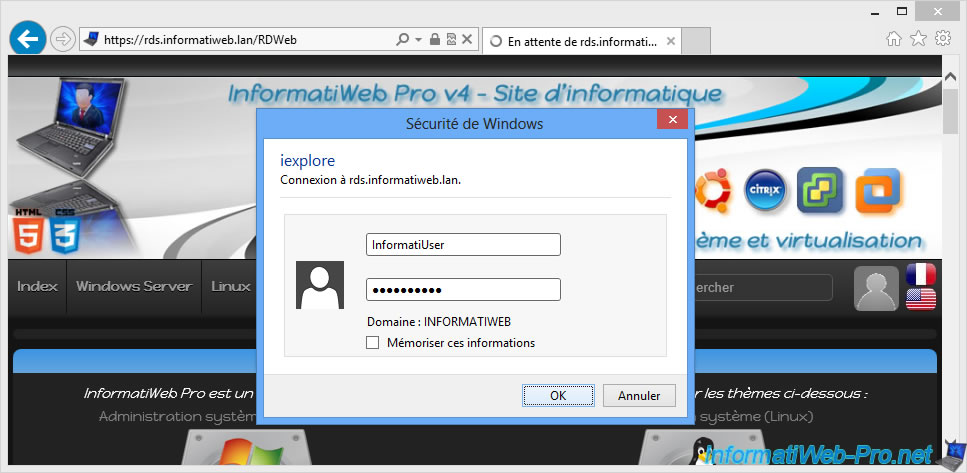Open Favorites with the star icon
The image size is (967, 473).
(x=918, y=39)
